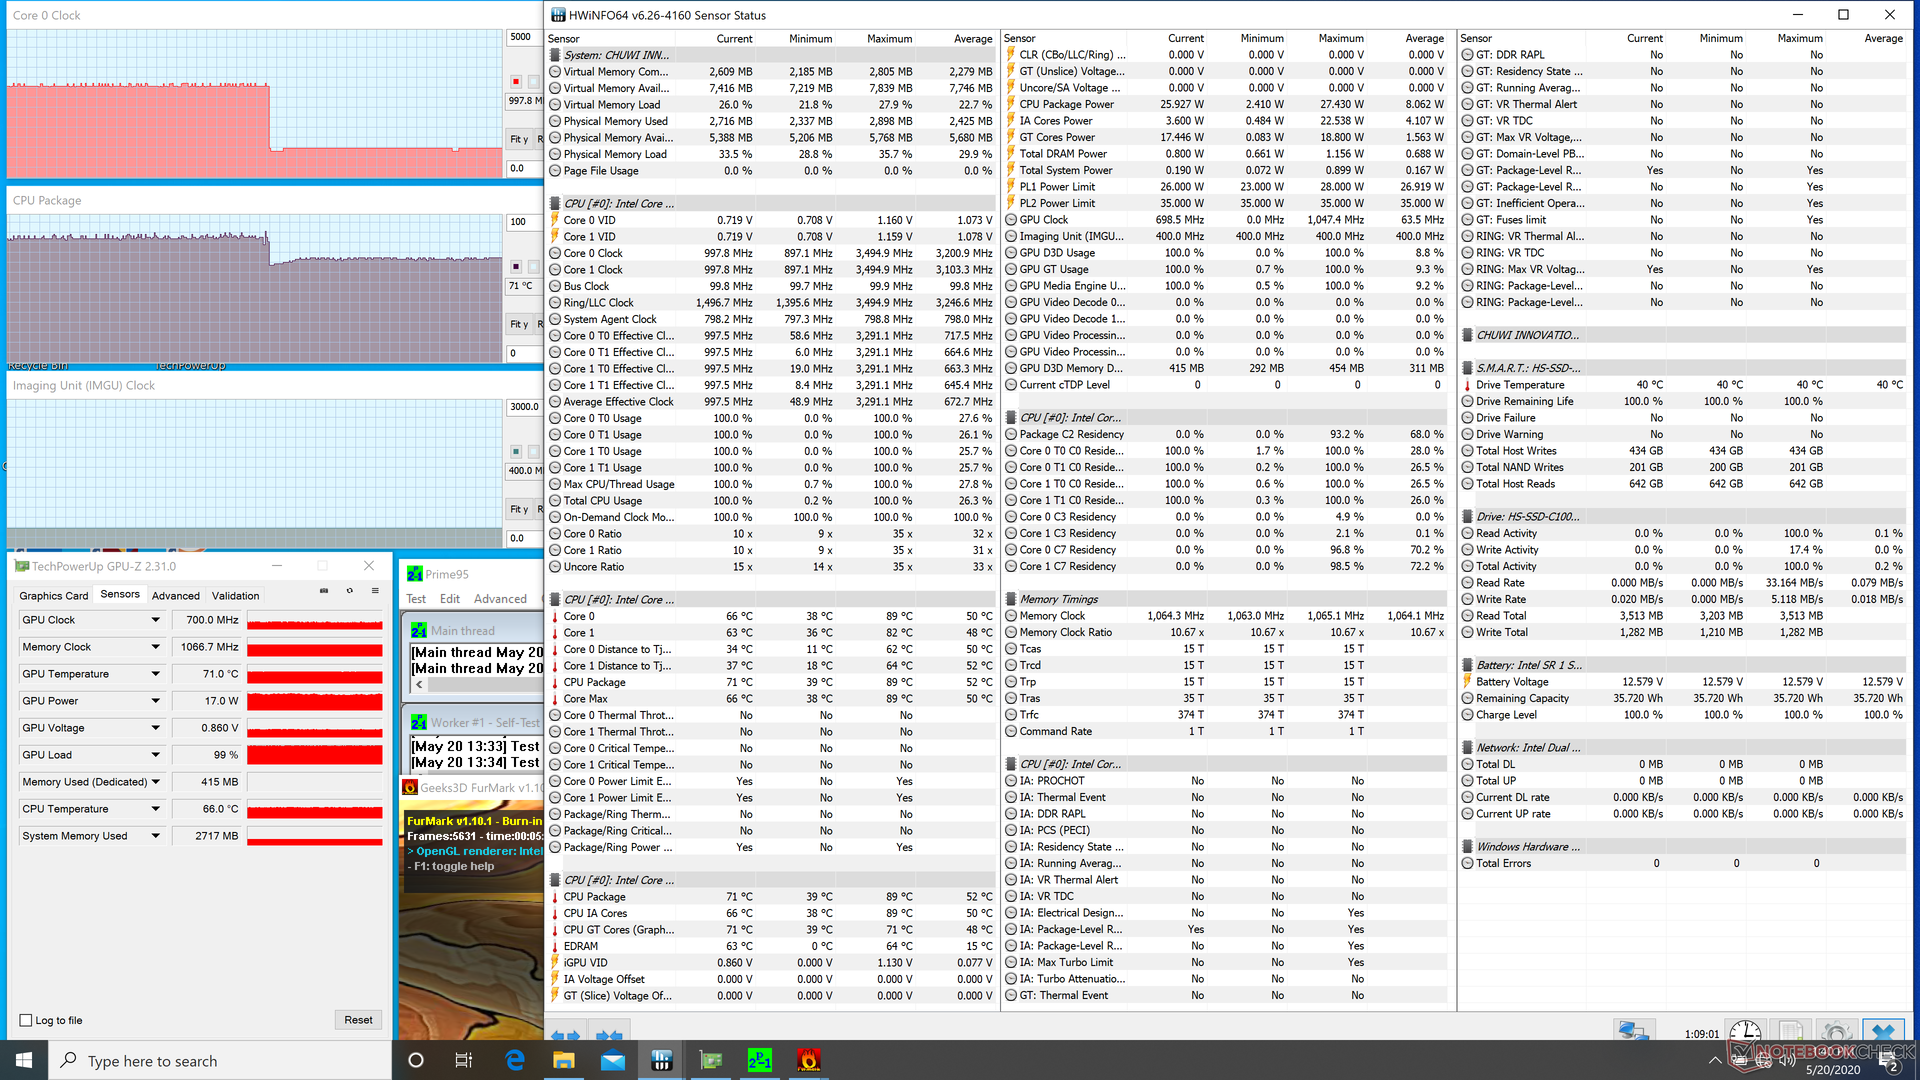
Task: Click the GPU-Z Reset button
Action: coord(358,1020)
